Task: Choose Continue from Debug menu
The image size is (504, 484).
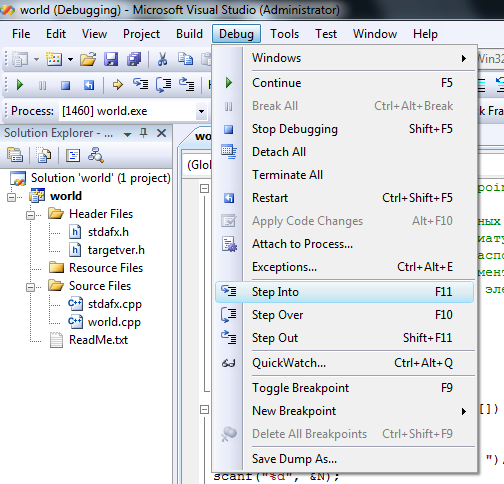Action: pos(344,83)
